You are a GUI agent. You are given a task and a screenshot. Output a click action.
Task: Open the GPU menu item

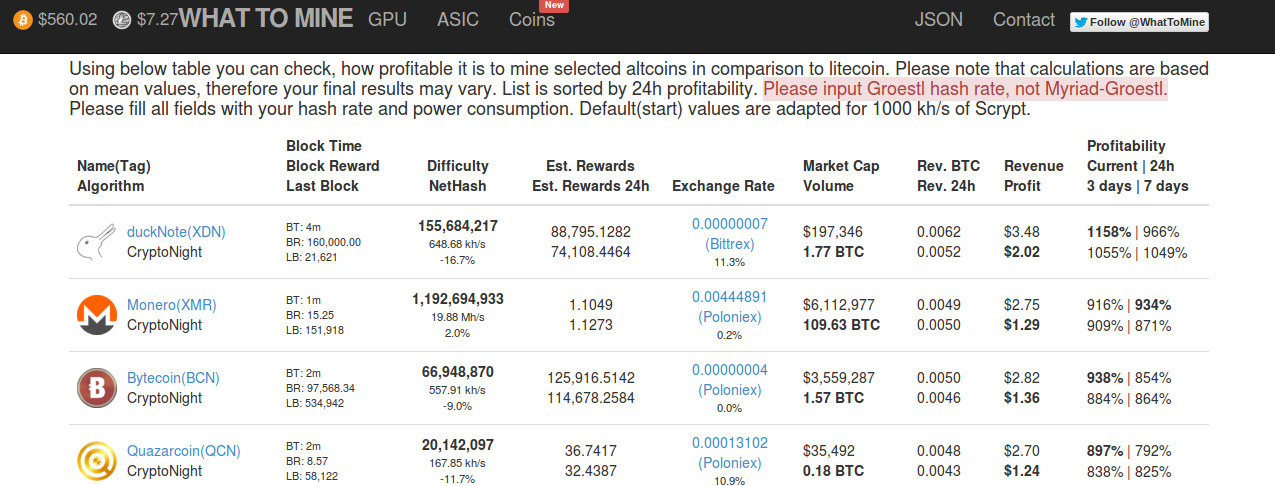pos(387,20)
